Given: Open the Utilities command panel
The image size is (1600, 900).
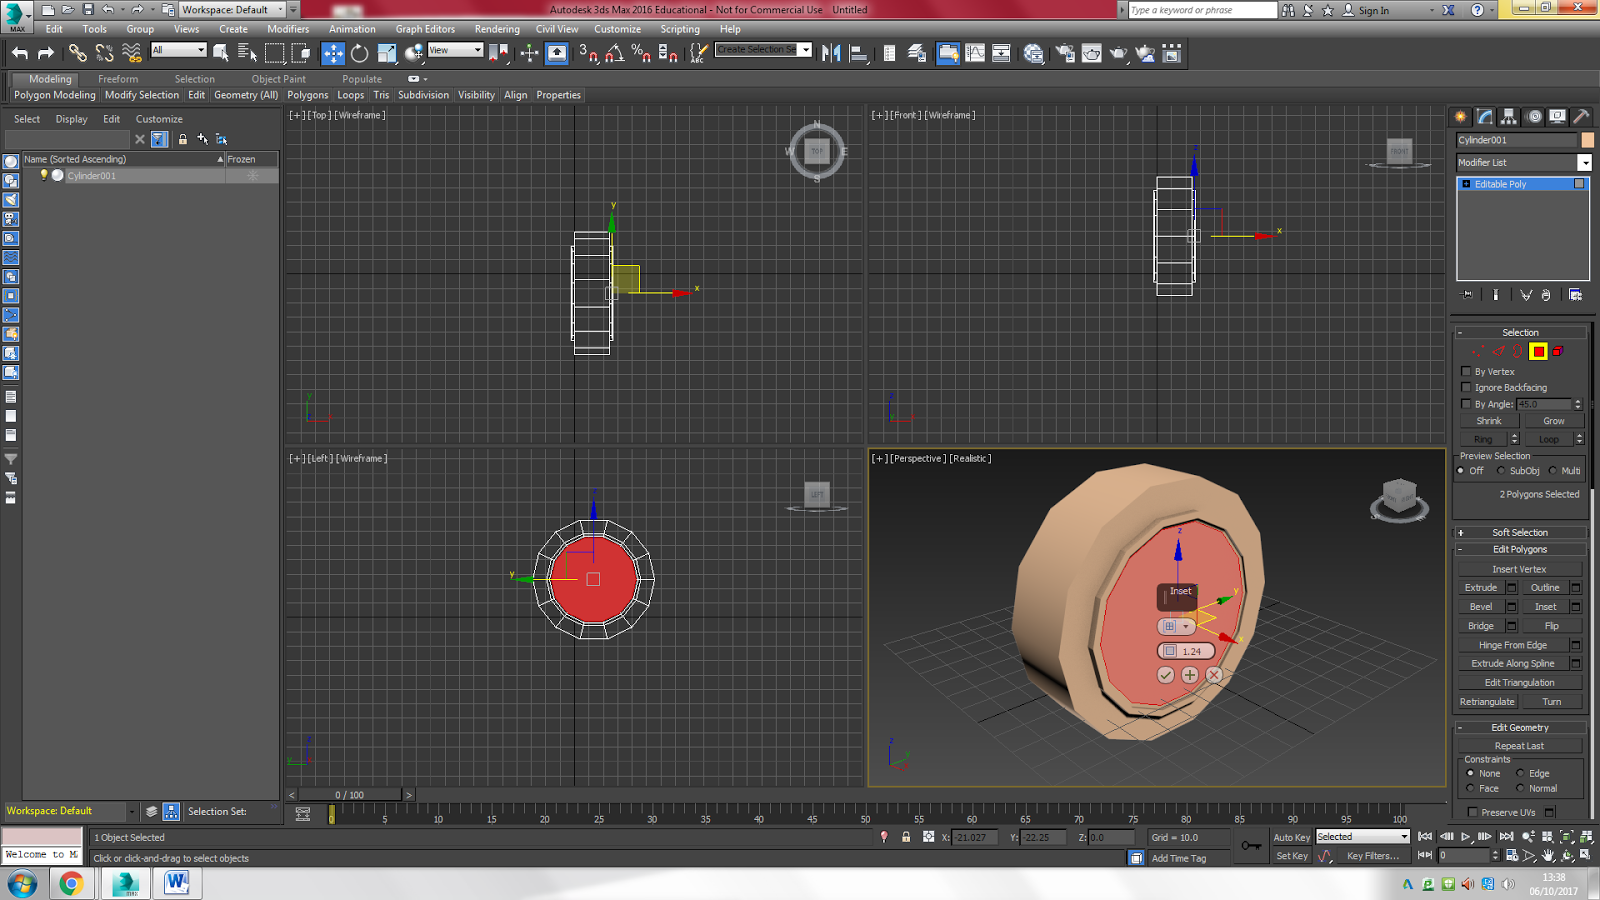Looking at the screenshot, I should tap(1582, 117).
